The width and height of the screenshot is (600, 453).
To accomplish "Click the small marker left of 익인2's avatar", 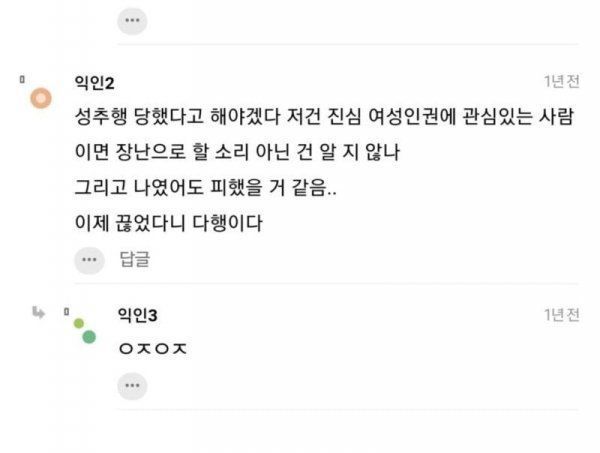I will [x=22, y=75].
